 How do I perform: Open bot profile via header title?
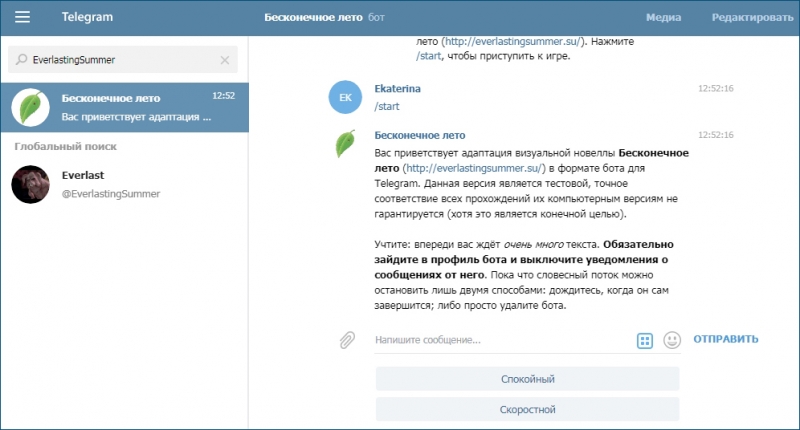click(x=324, y=17)
